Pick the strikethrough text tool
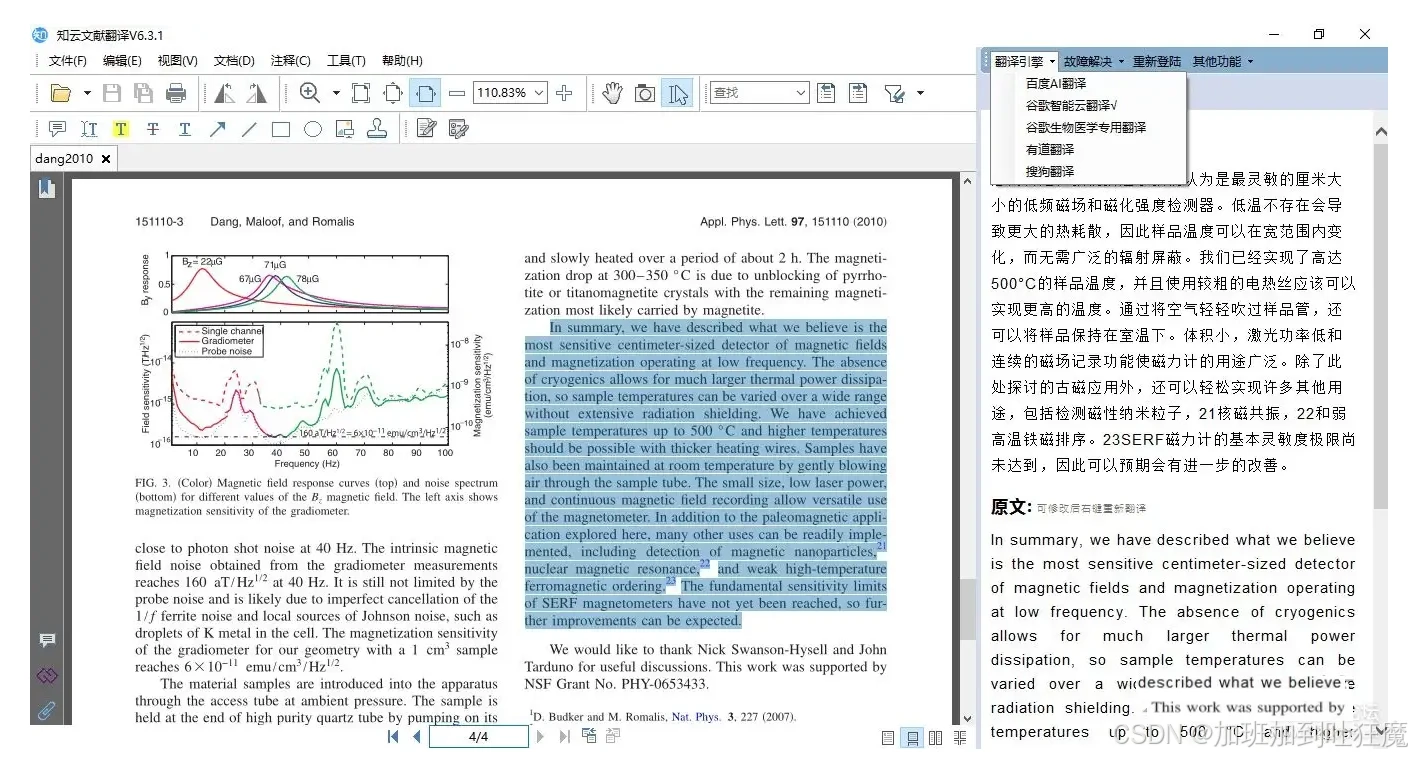 tap(152, 129)
